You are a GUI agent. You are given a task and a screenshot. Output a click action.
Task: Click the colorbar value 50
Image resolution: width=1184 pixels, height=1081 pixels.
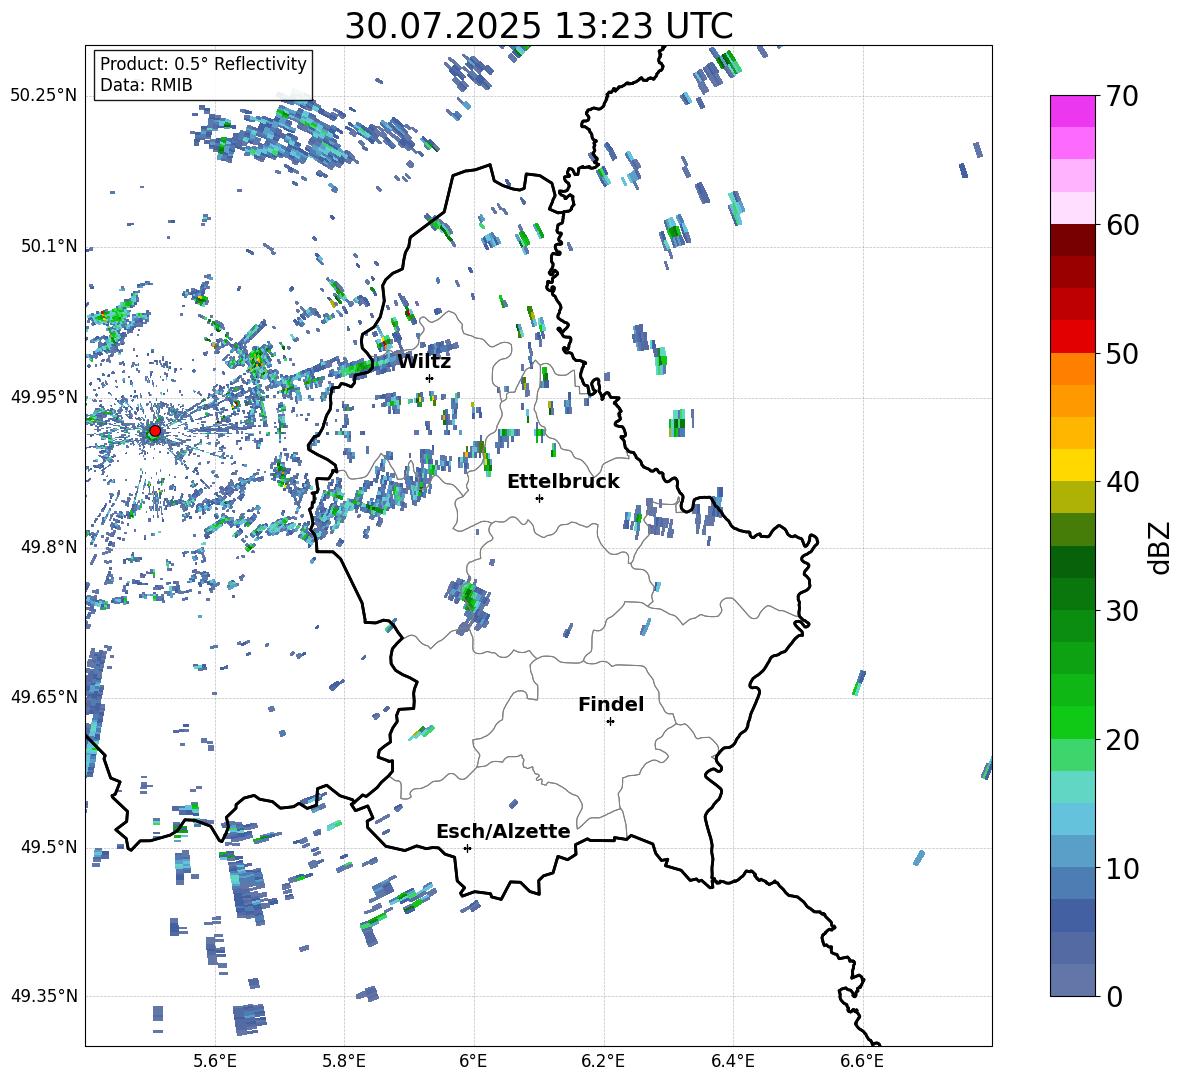coord(1122,354)
